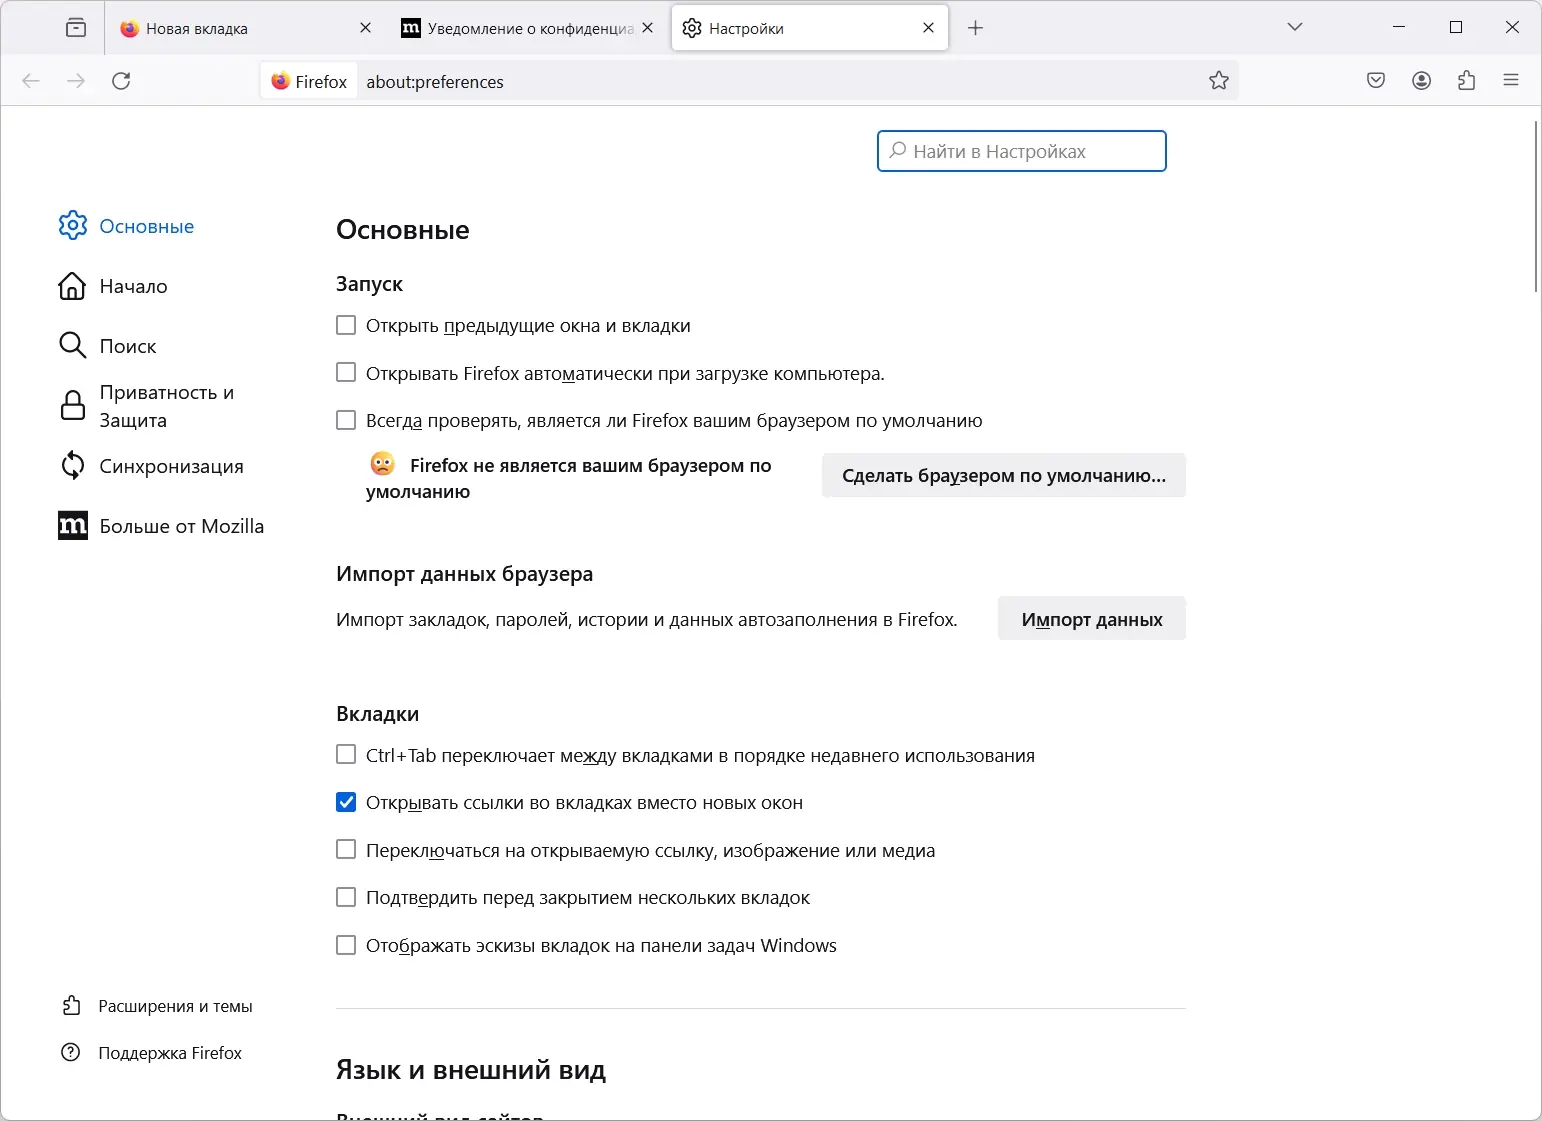Enable Подтвердить перед закрытием нескольких вкладок
Screen dimensions: 1542x1121
pos(346,897)
